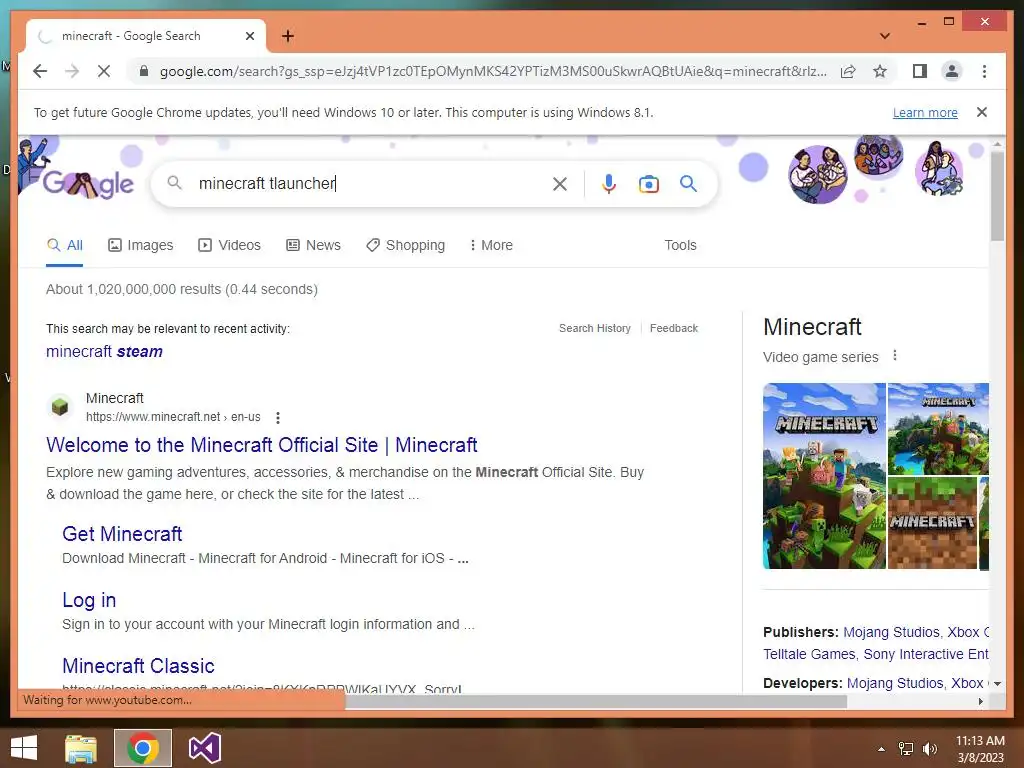1024x768 pixels.
Task: Click the Chrome taskbar icon
Action: pyautogui.click(x=143, y=748)
